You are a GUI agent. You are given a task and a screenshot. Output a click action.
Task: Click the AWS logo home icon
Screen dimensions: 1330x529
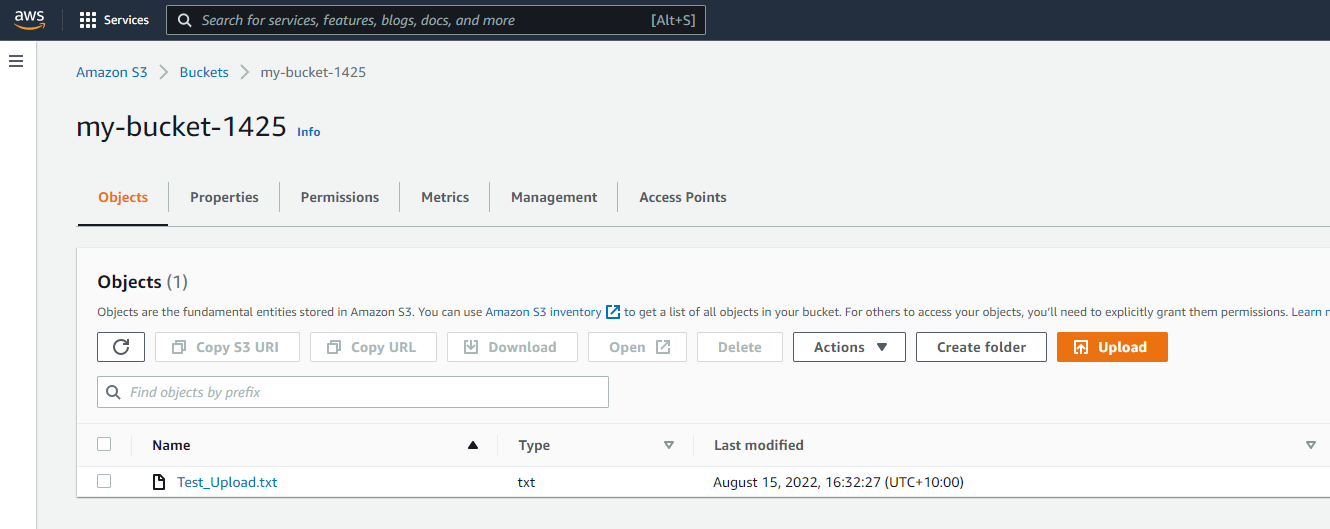click(x=30, y=20)
